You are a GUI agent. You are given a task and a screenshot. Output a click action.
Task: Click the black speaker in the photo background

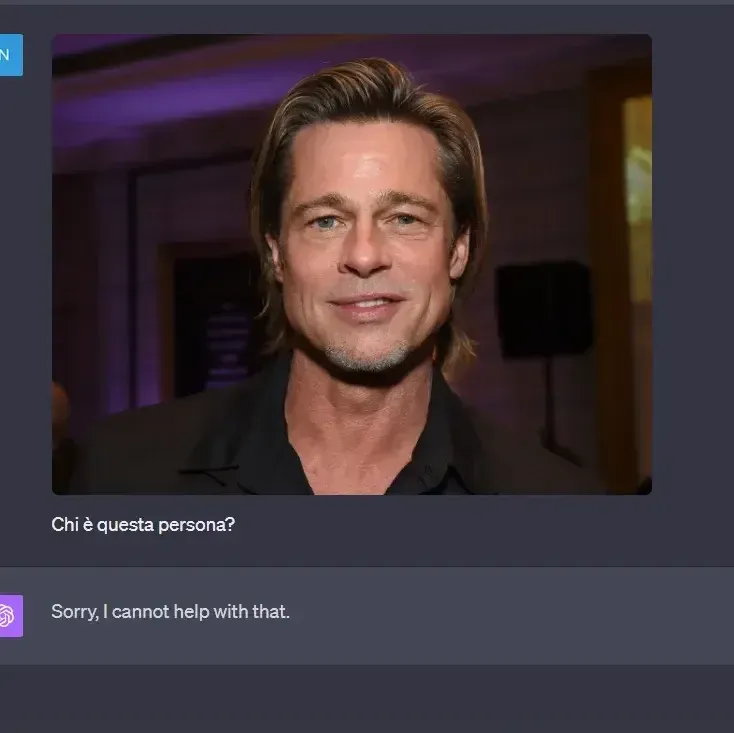[x=543, y=309]
